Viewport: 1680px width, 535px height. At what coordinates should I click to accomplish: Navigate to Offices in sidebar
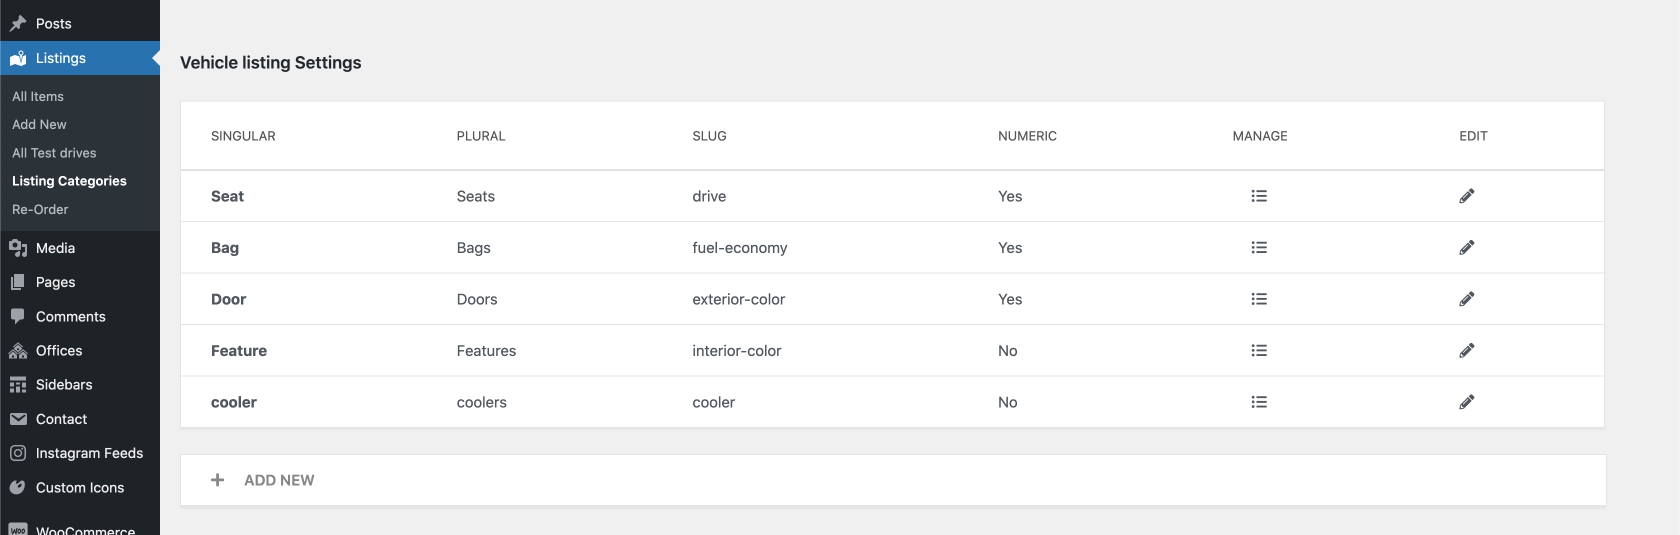[x=59, y=351]
